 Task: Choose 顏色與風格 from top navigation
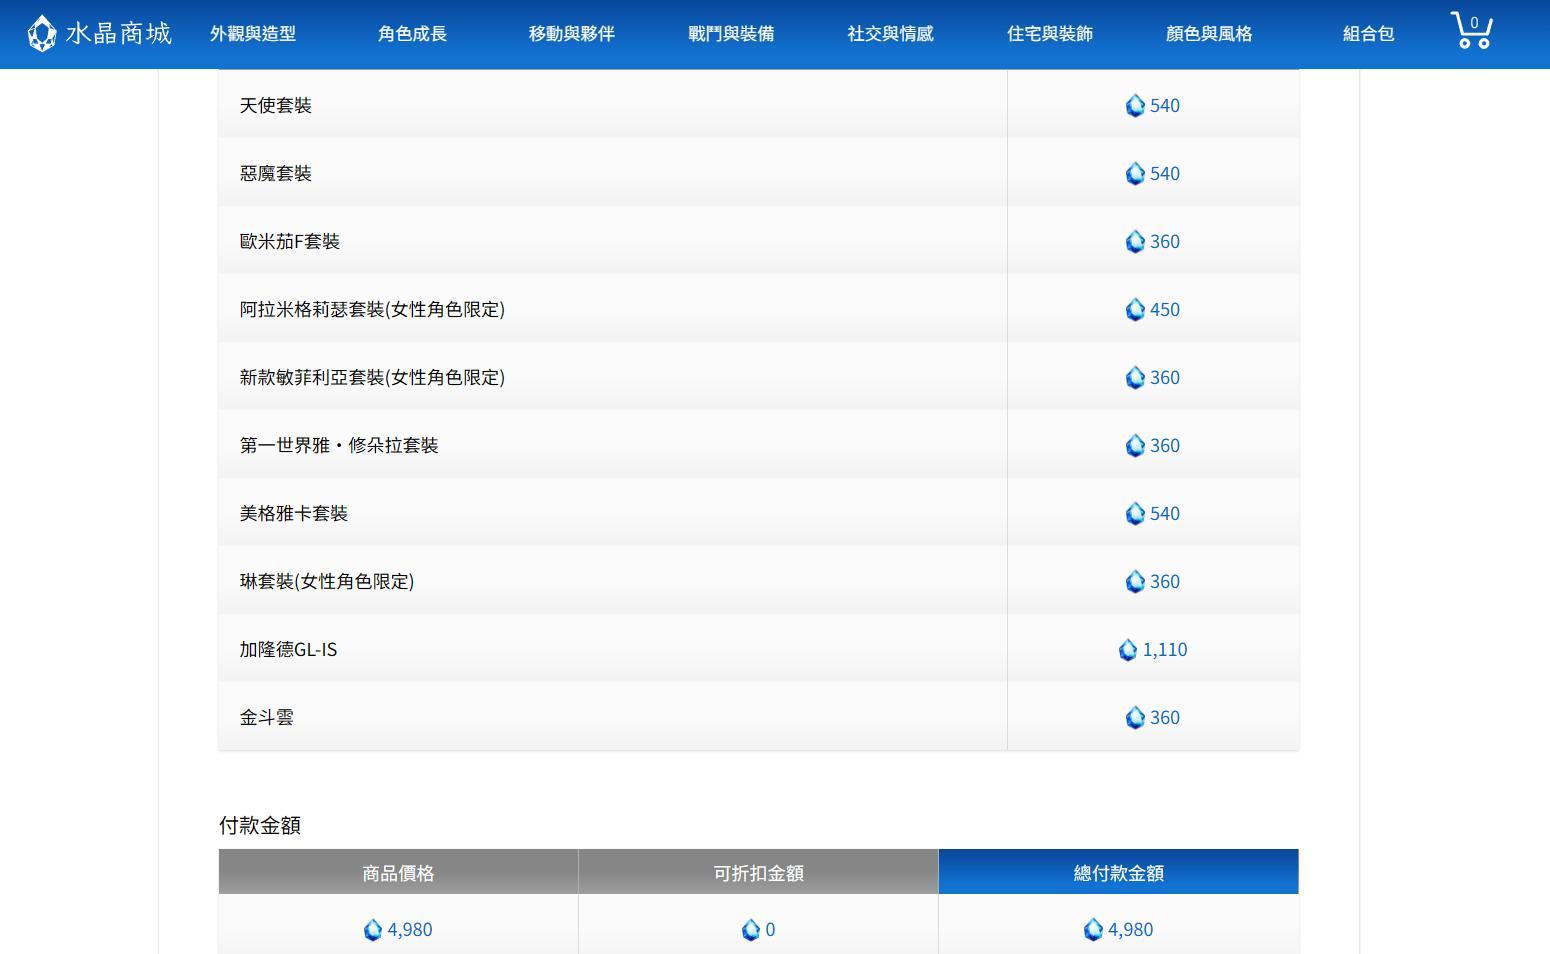click(x=1208, y=34)
